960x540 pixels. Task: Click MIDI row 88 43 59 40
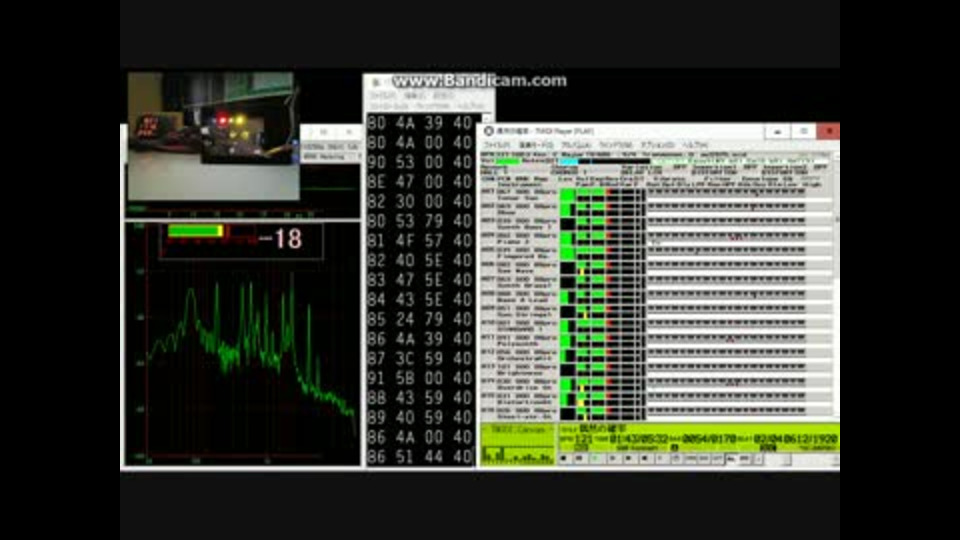point(419,397)
